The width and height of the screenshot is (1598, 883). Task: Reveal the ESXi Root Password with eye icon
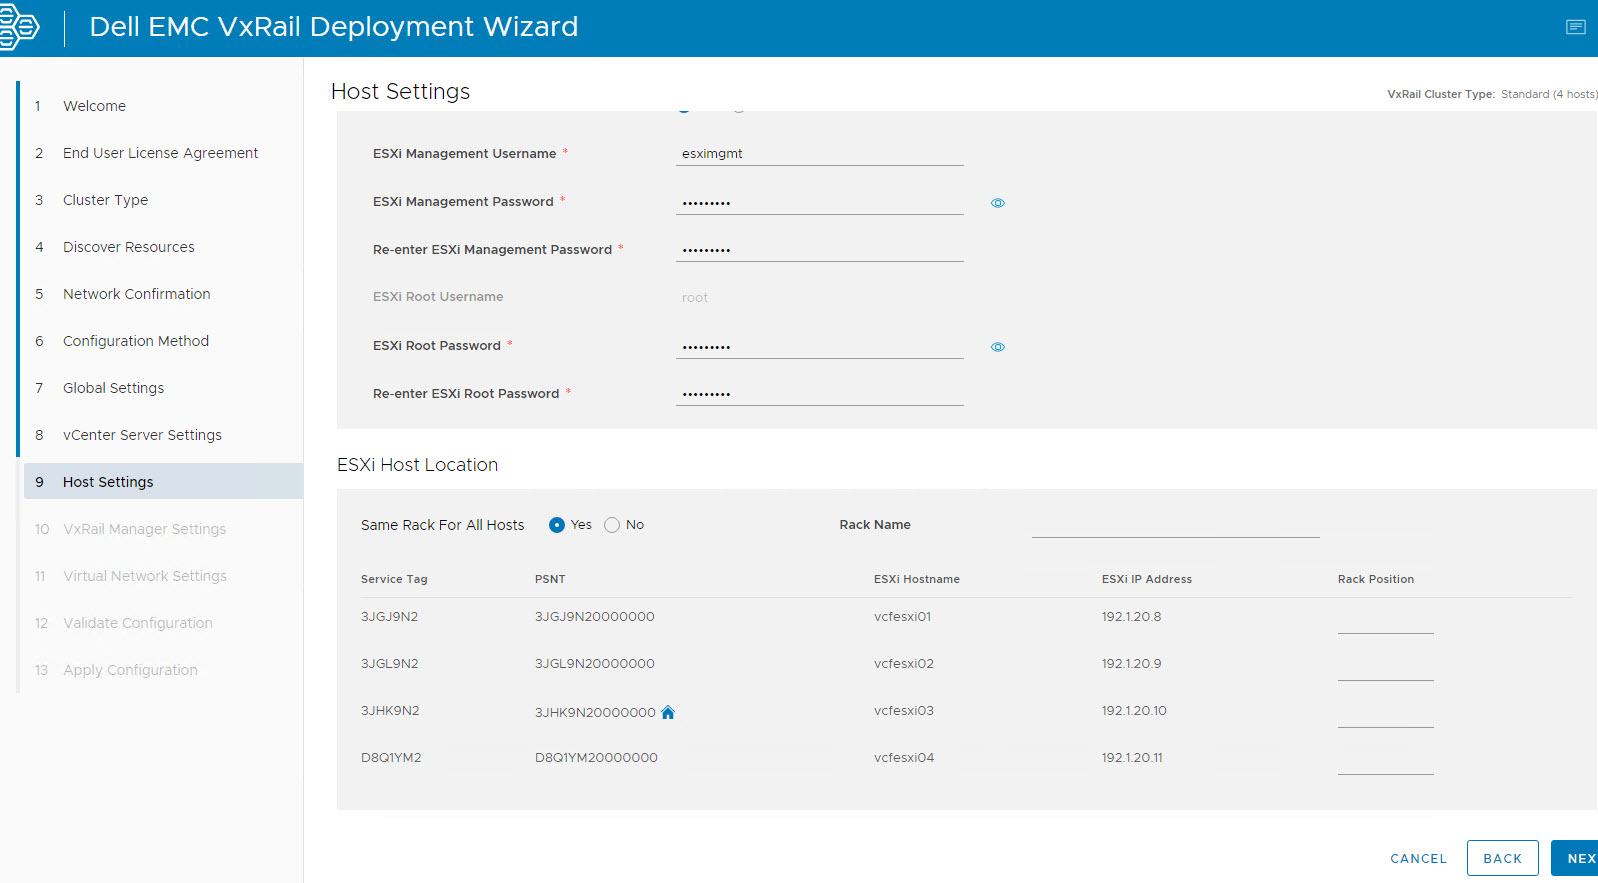click(x=997, y=347)
